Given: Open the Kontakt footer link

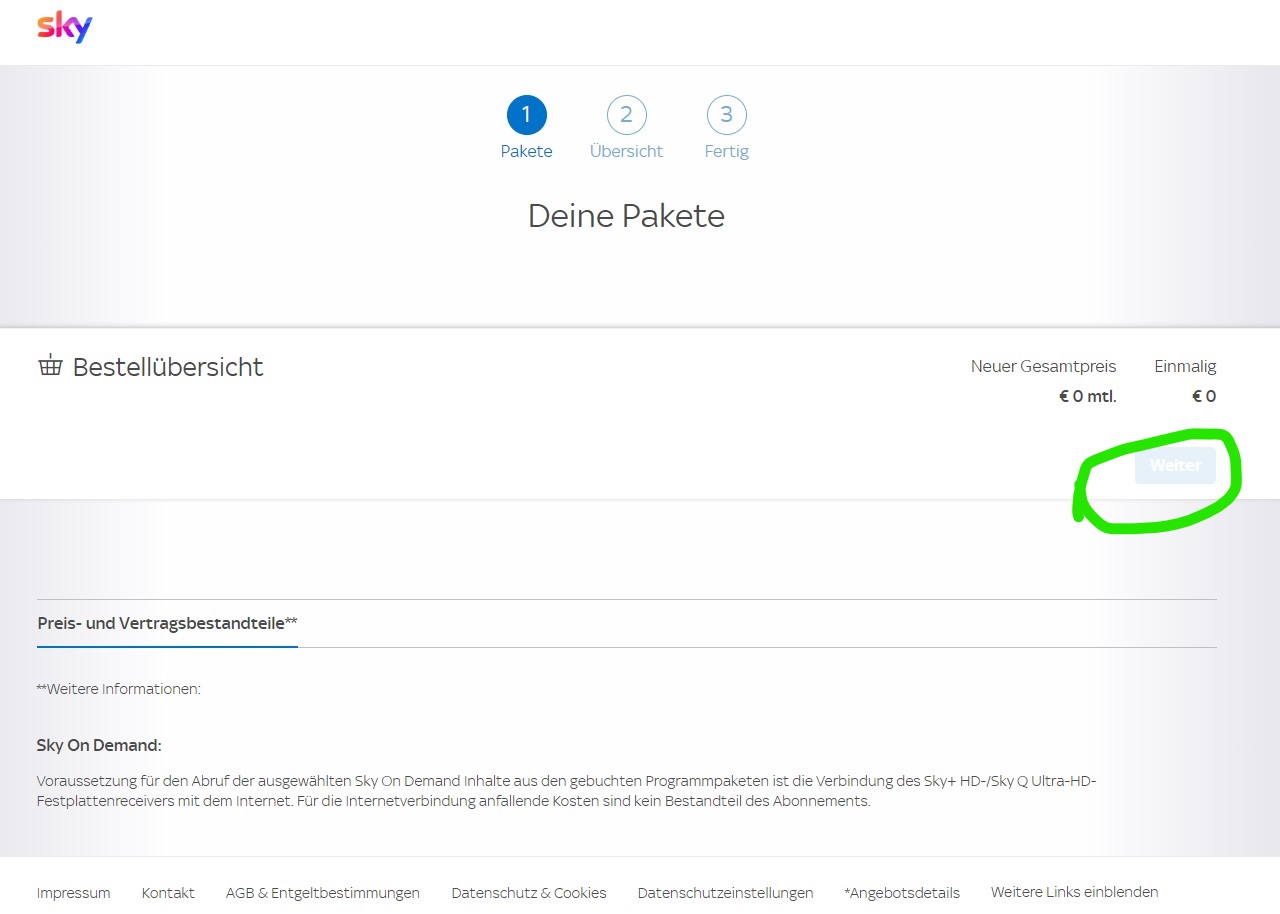Looking at the screenshot, I should point(168,893).
